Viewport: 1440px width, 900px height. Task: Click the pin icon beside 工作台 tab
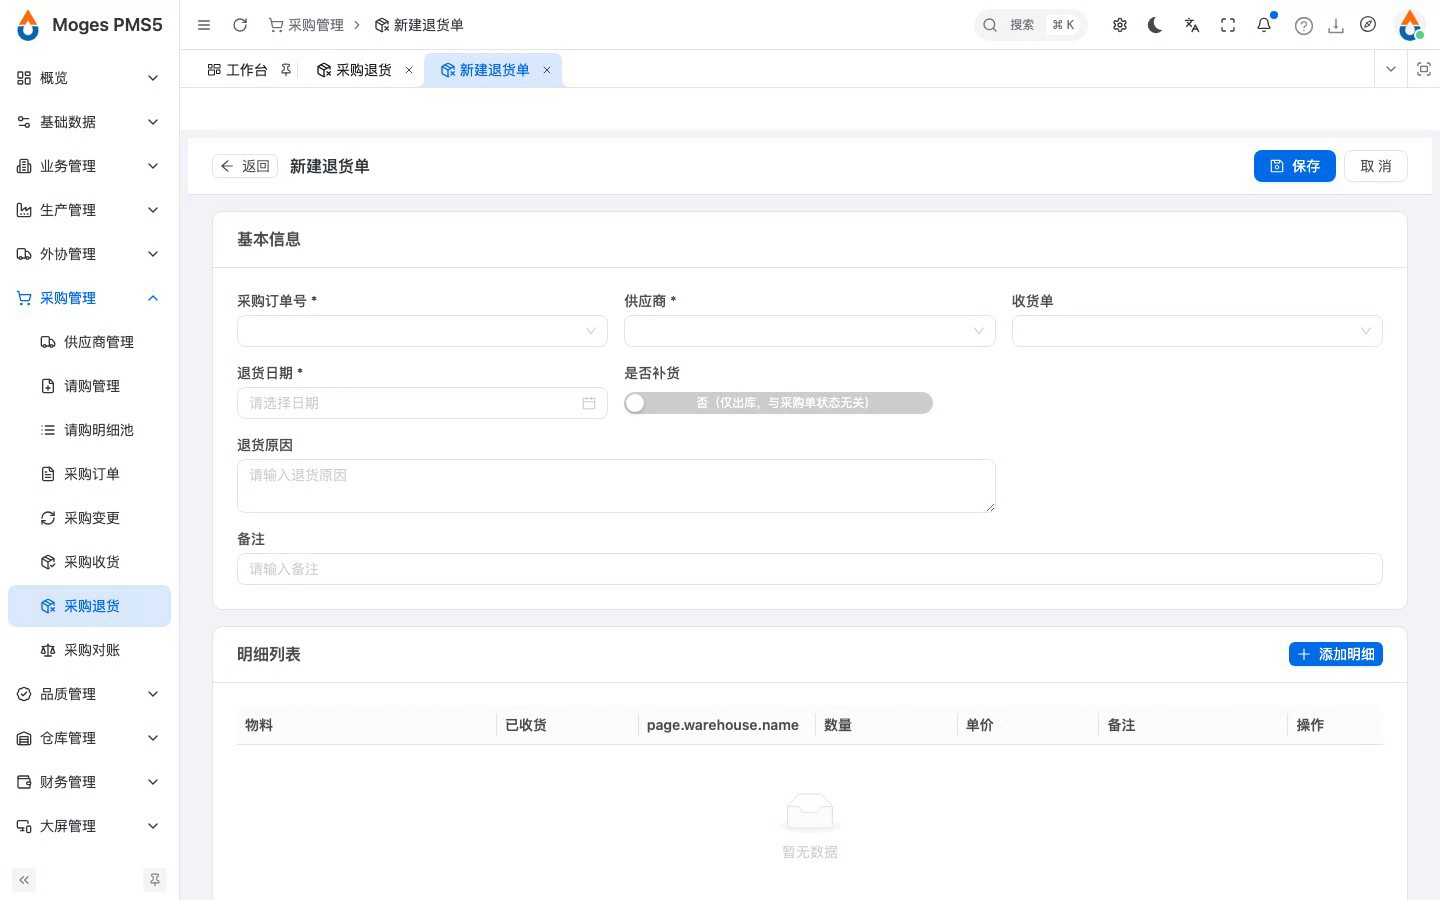click(x=286, y=70)
